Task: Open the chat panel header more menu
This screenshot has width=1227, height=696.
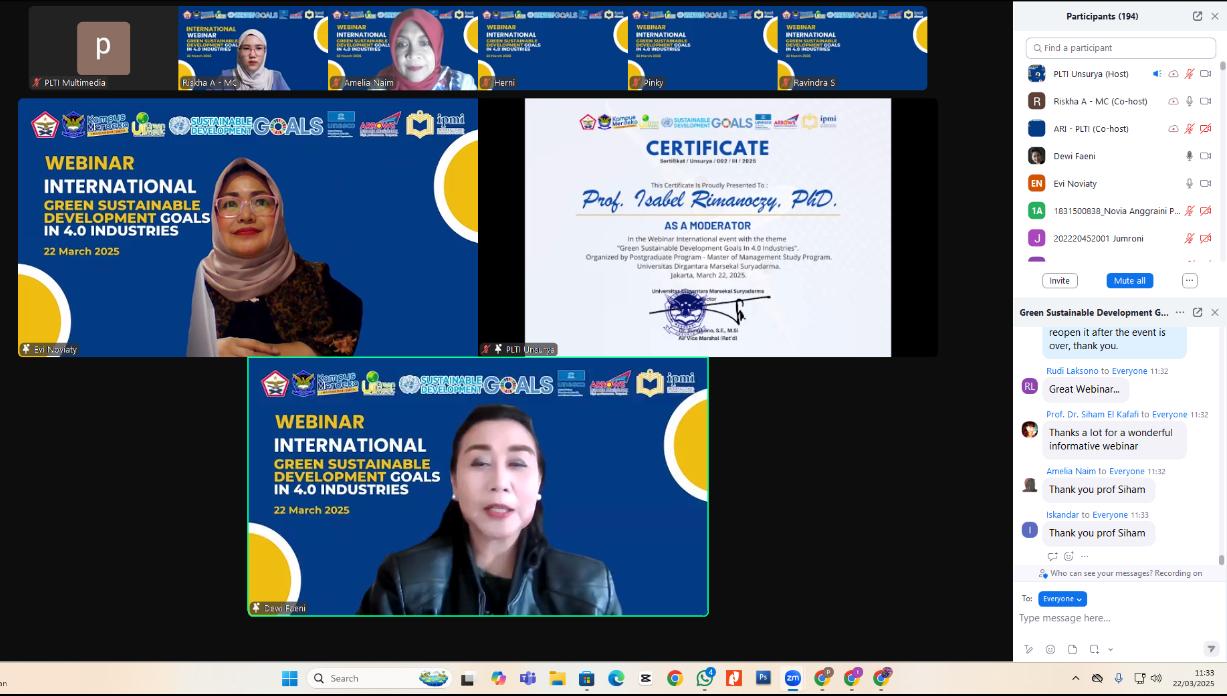Action: coord(1180,312)
